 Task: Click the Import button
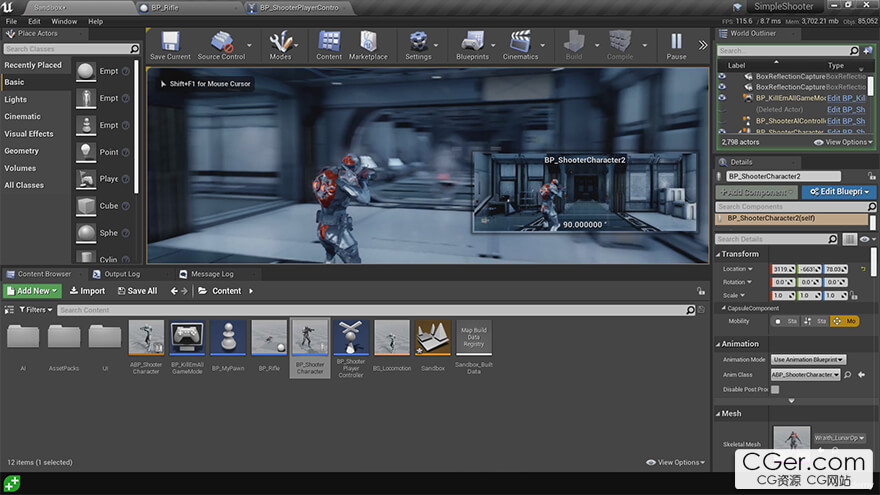87,291
